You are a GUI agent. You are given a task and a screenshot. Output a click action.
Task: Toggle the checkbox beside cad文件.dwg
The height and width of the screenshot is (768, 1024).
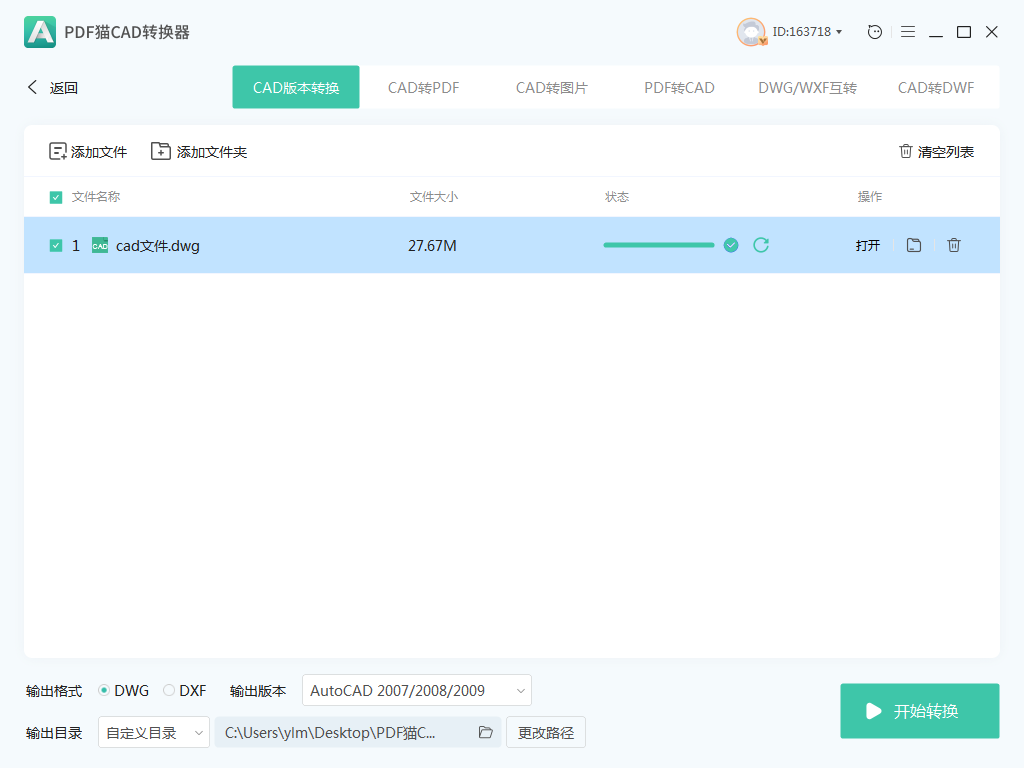(56, 245)
